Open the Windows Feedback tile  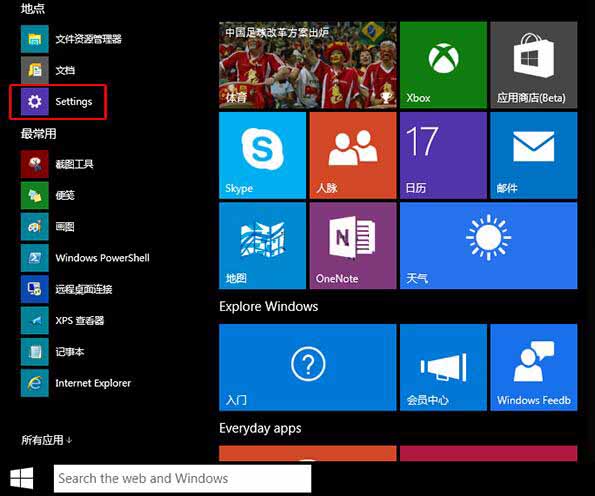pos(534,367)
